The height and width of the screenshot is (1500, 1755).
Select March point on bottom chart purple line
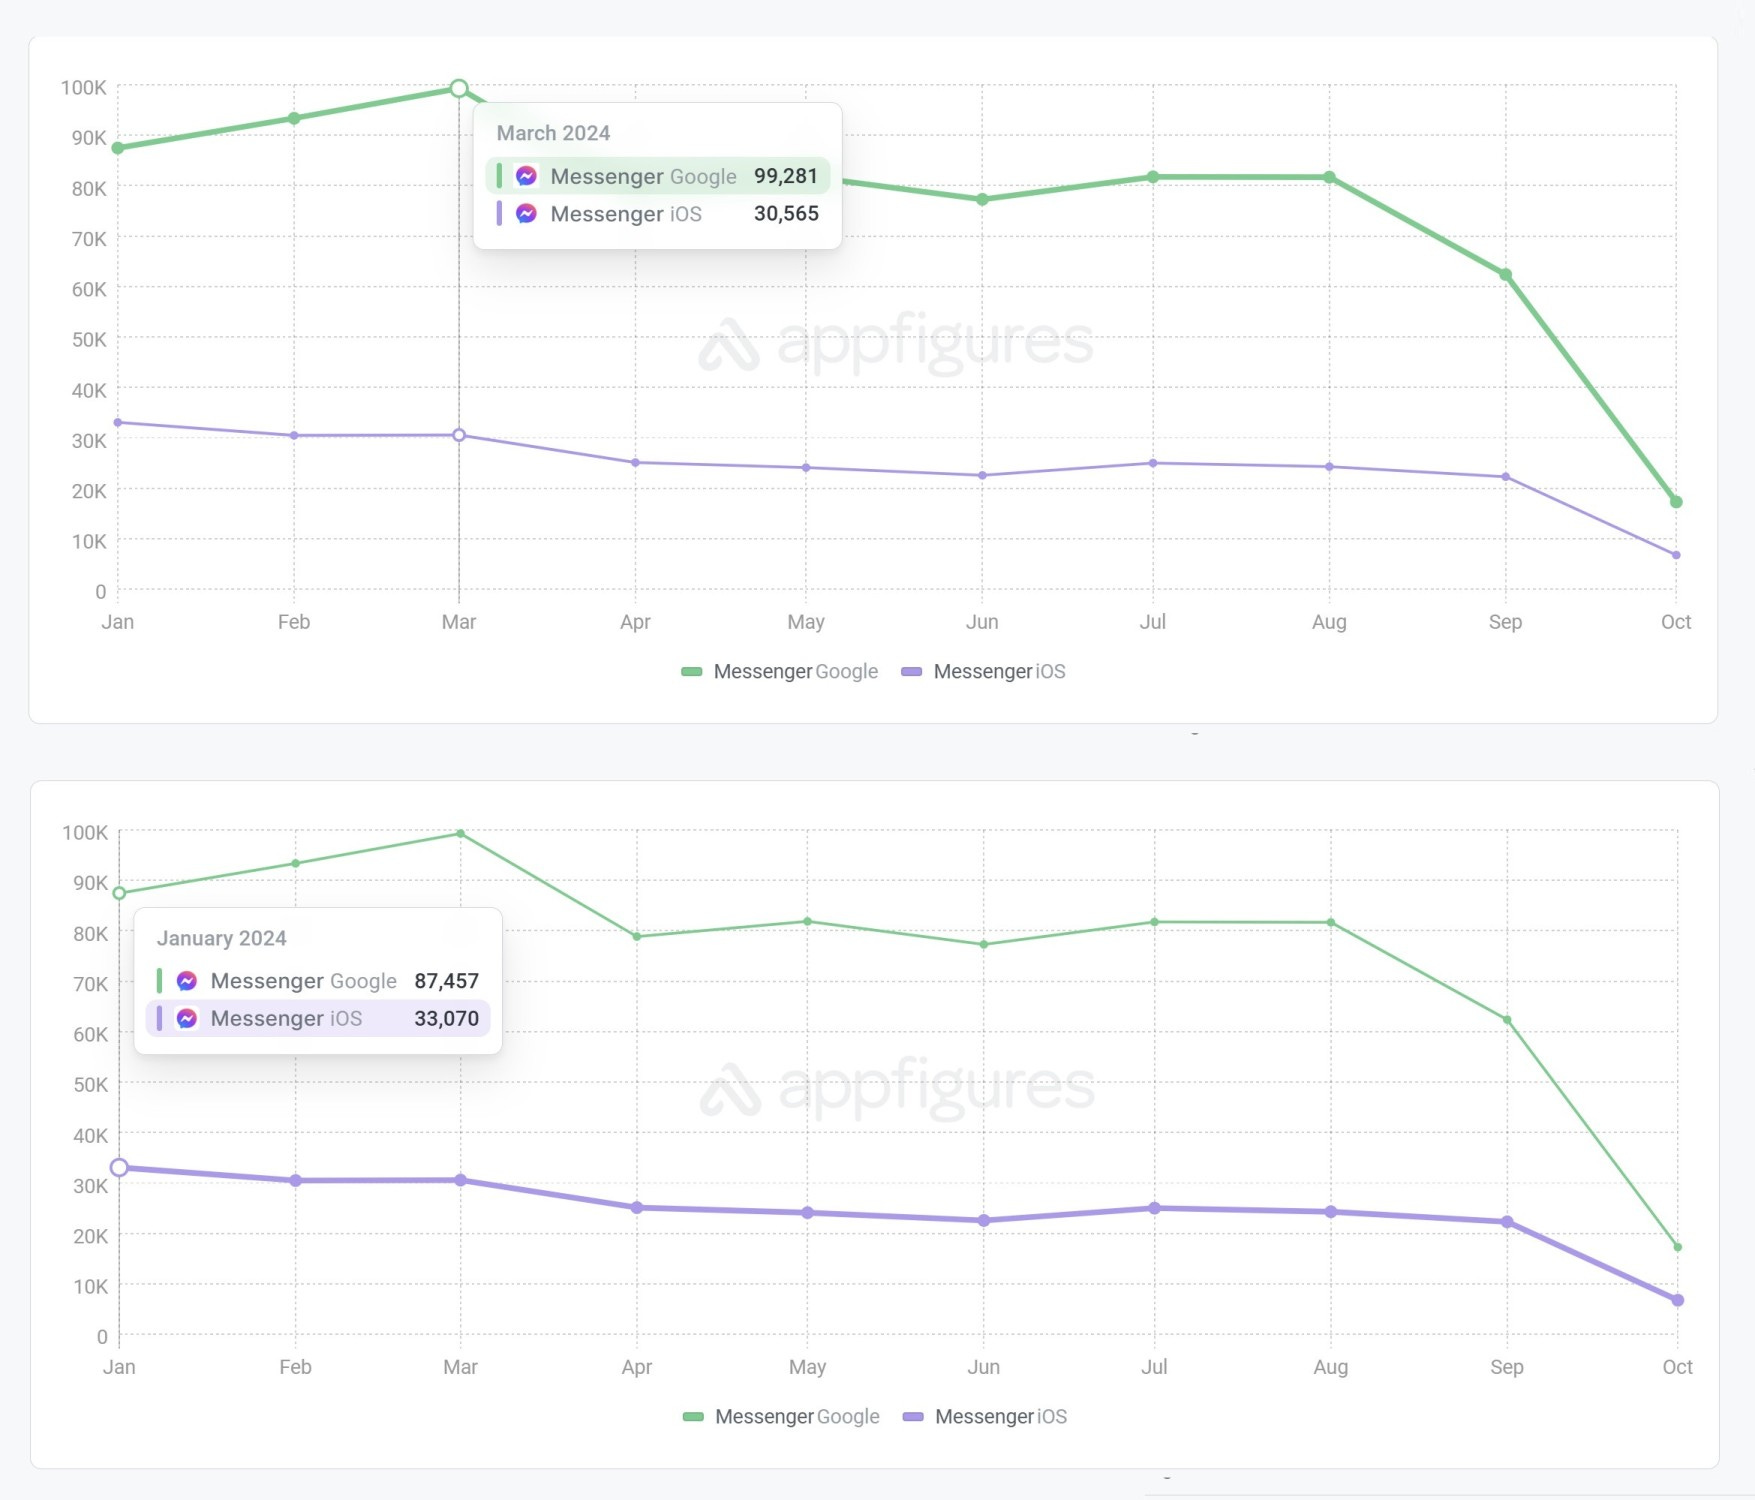pos(461,1180)
